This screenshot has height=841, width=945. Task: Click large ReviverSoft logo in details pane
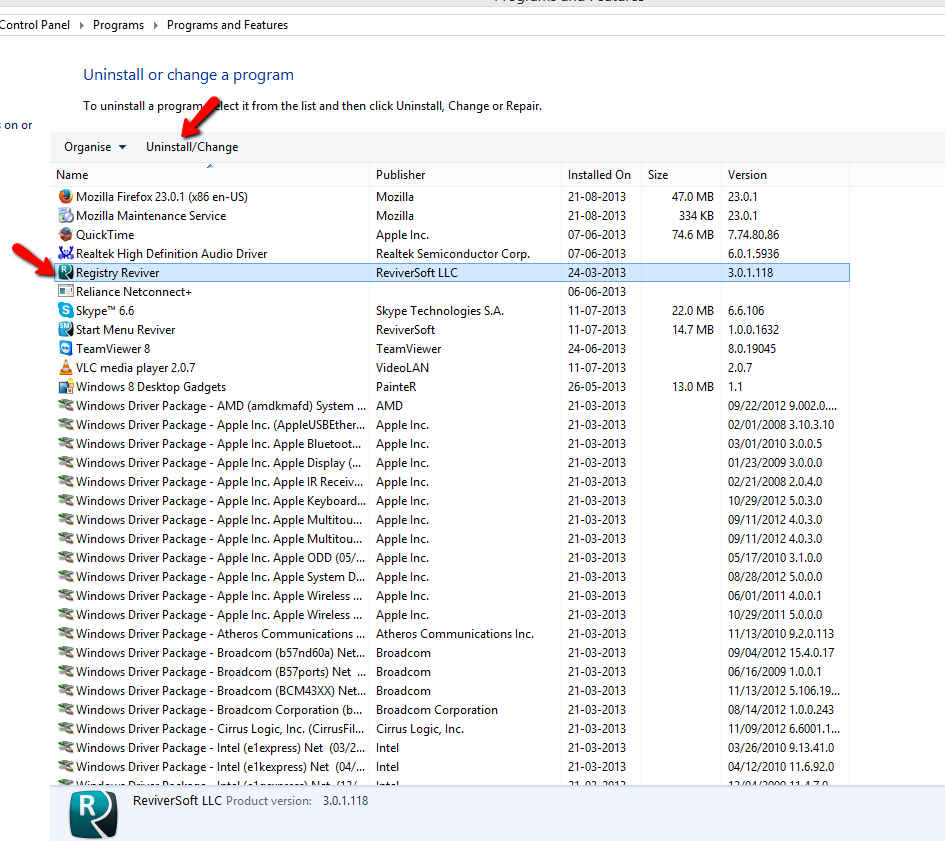pyautogui.click(x=93, y=814)
